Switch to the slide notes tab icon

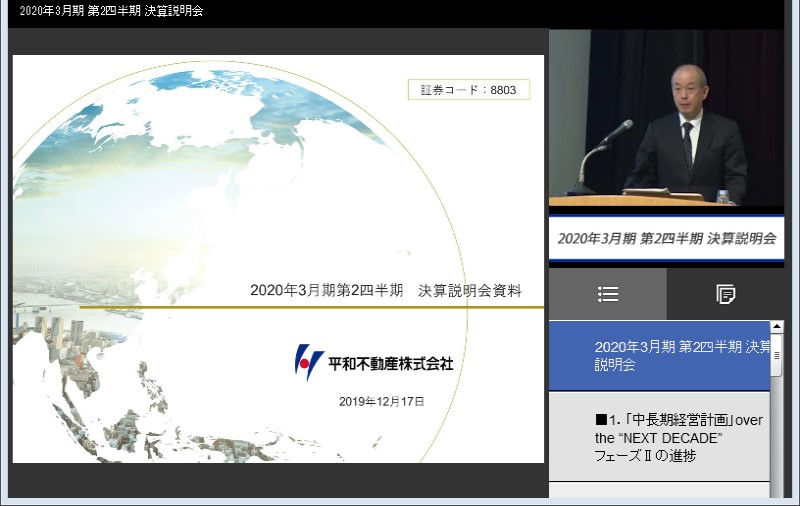click(x=725, y=294)
